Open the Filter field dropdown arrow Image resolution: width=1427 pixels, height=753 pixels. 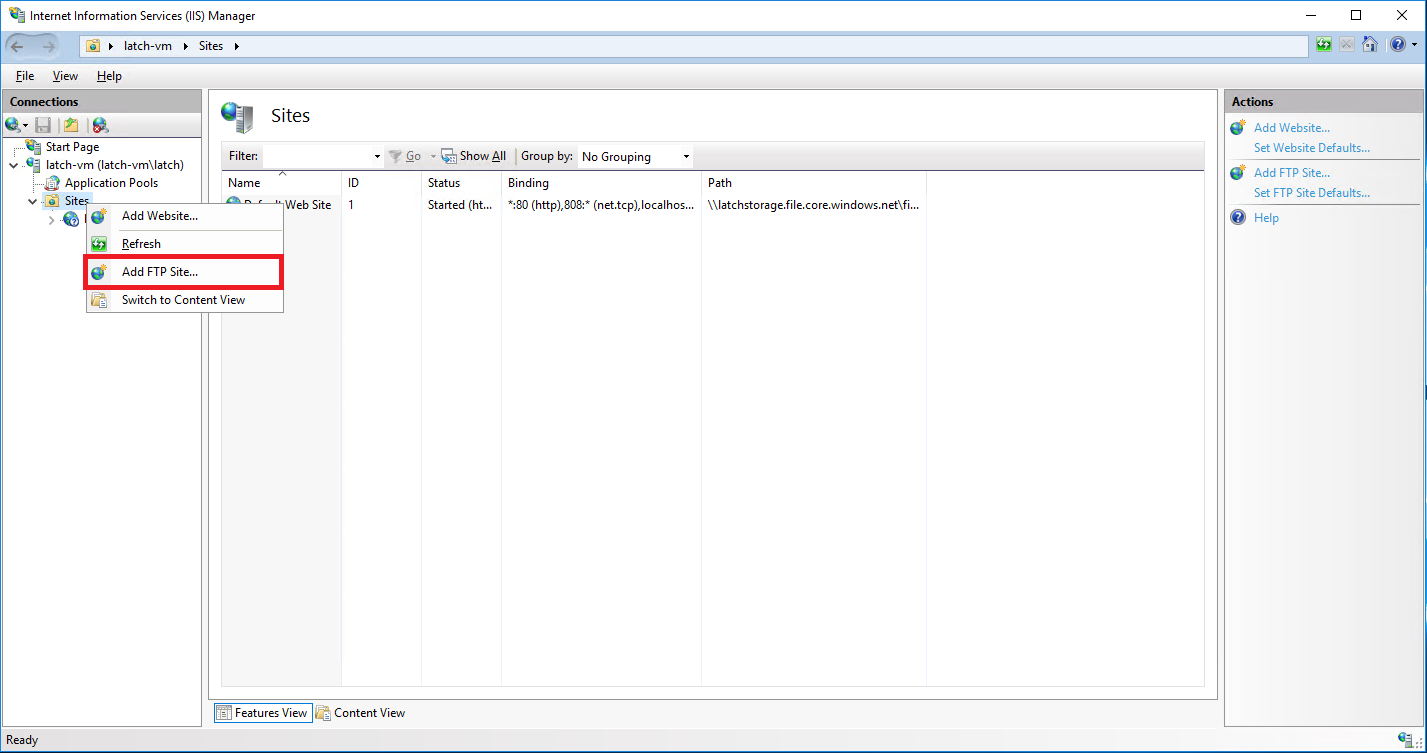377,157
